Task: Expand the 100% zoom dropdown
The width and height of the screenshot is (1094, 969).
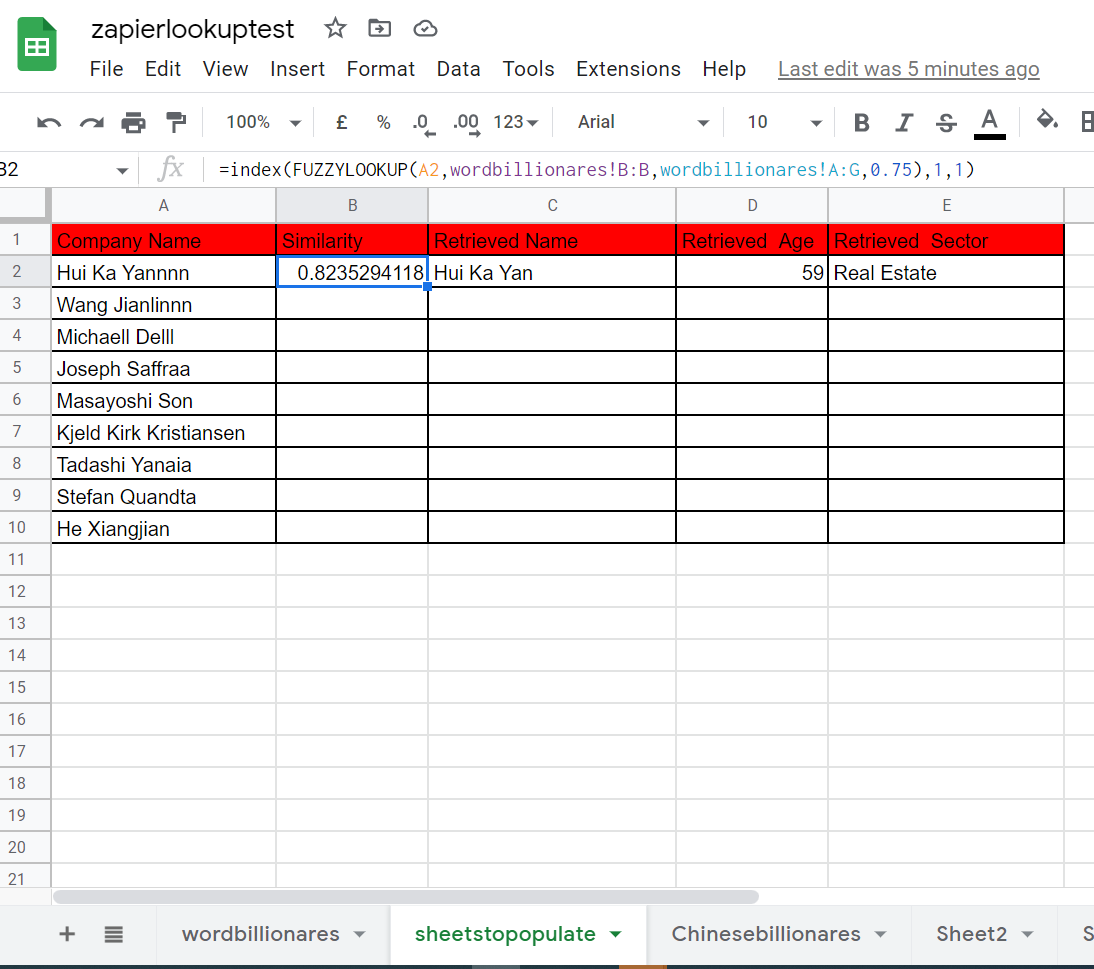Action: pyautogui.click(x=261, y=121)
